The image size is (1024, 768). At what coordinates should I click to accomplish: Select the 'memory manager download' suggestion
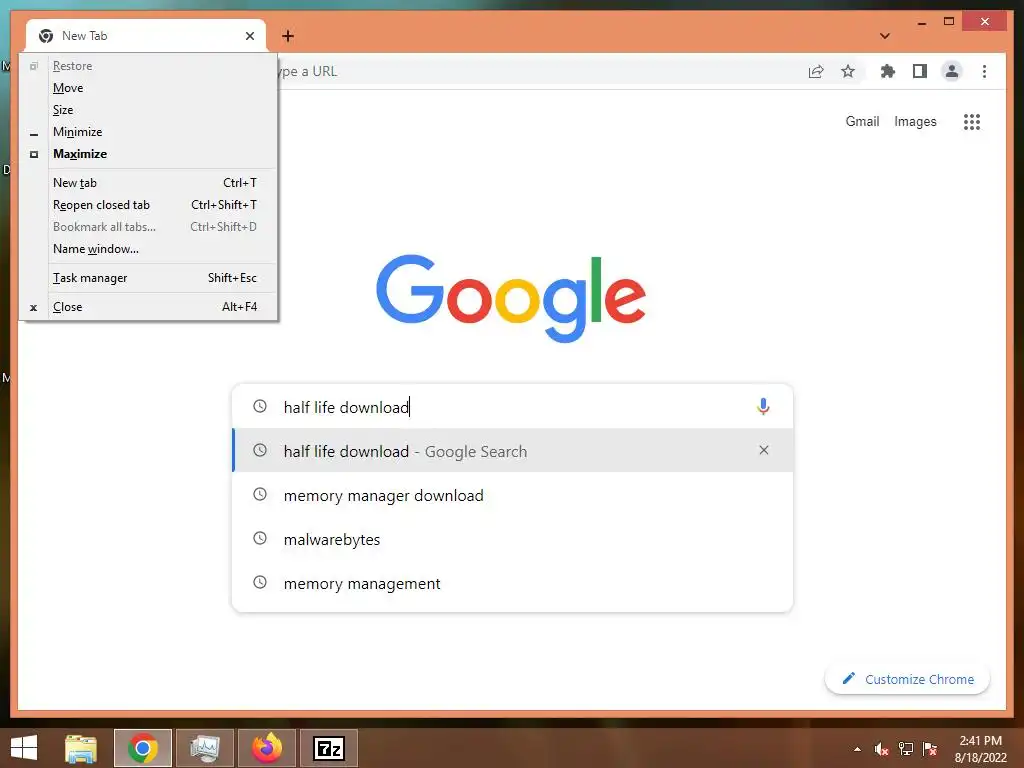(513, 495)
